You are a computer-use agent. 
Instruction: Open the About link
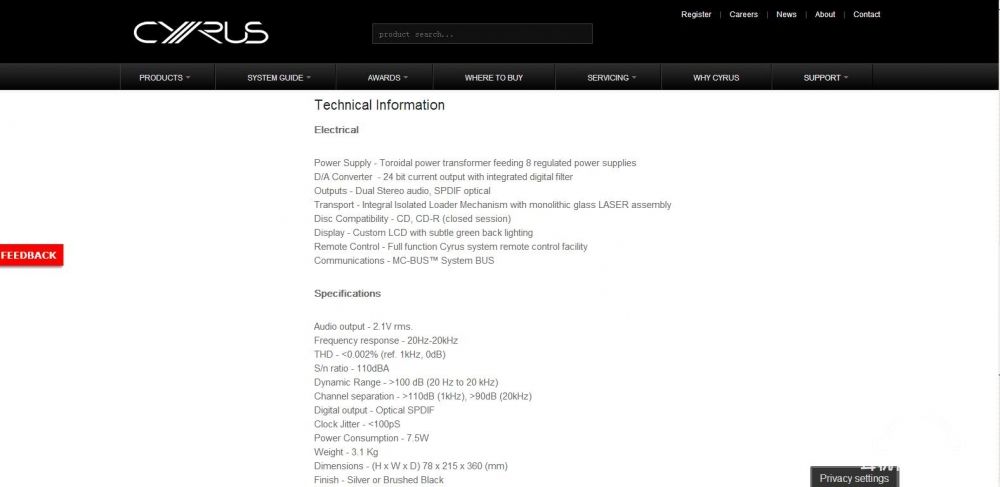(x=825, y=14)
